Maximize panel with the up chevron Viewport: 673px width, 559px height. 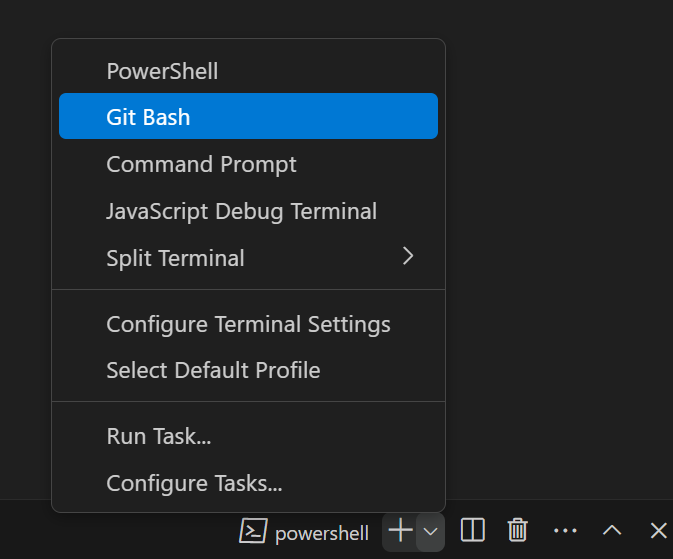pos(612,531)
